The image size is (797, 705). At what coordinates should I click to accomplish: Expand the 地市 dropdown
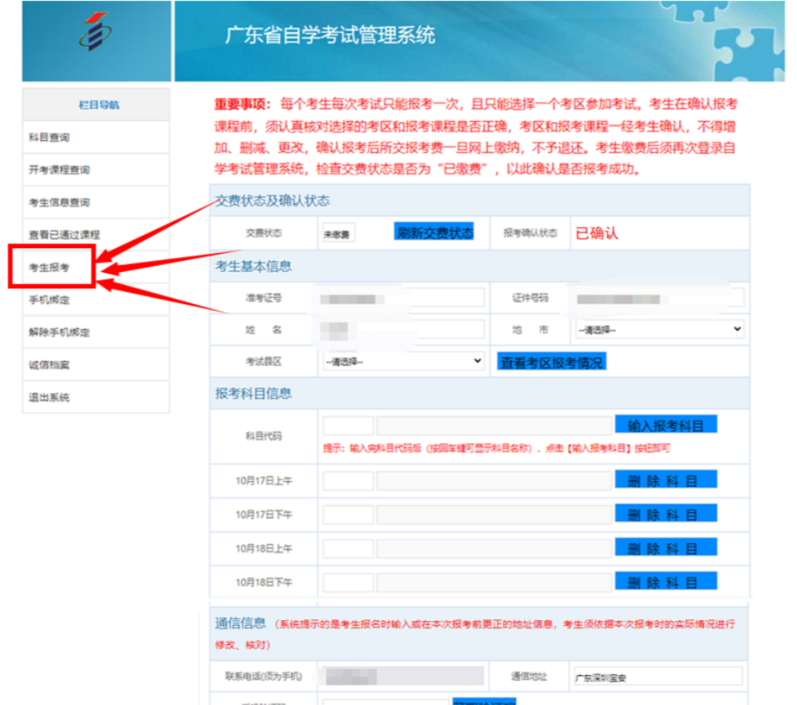[660, 329]
